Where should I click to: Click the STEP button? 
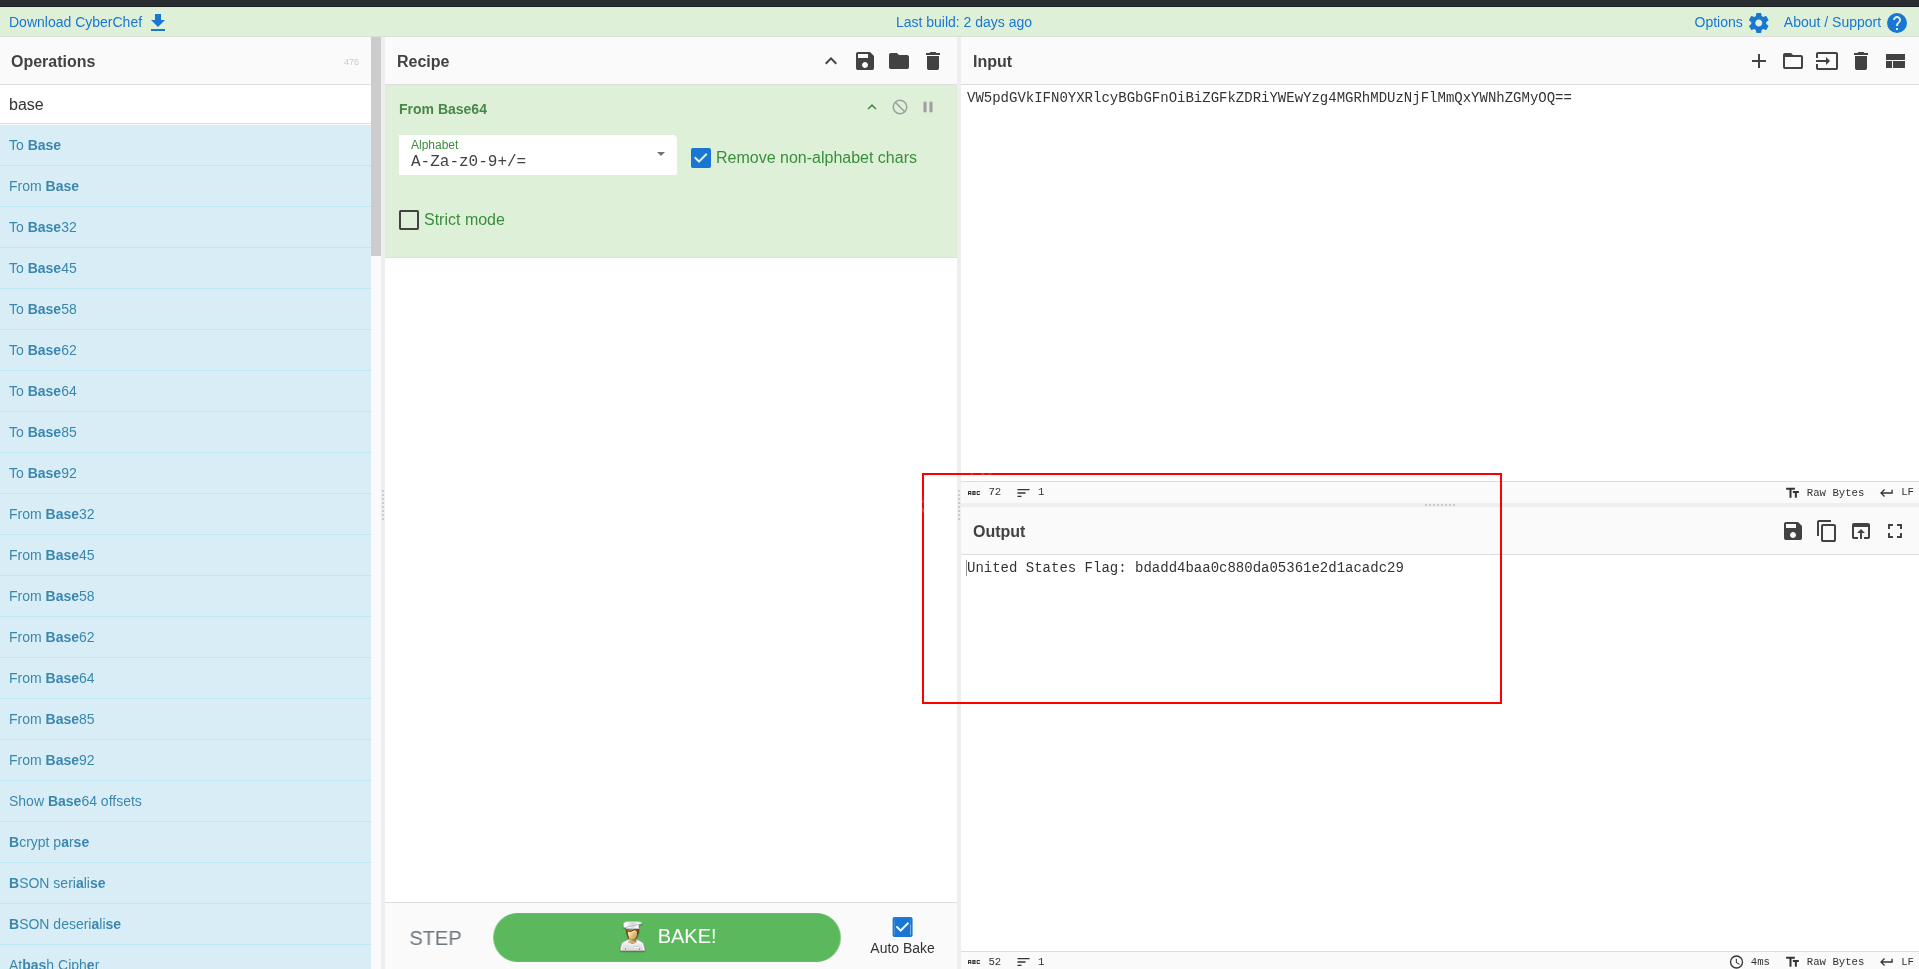point(435,938)
